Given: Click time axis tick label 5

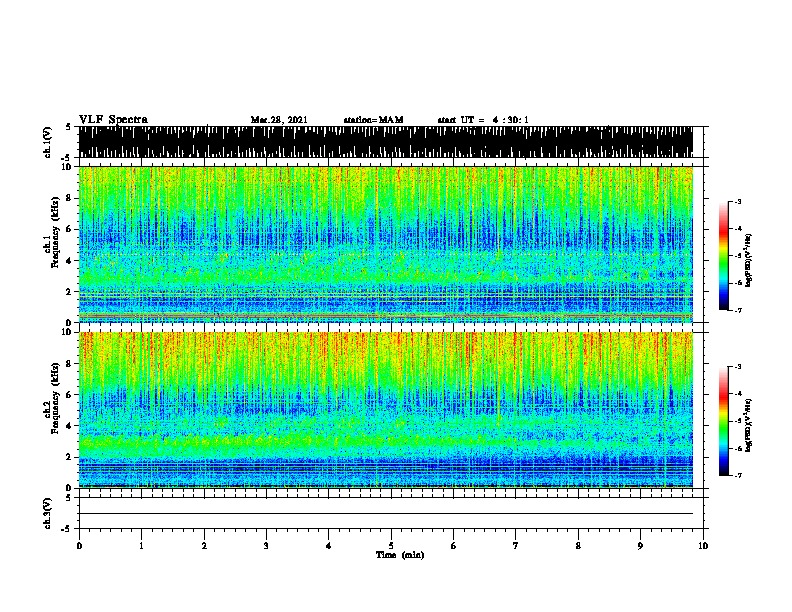Looking at the screenshot, I should (391, 546).
